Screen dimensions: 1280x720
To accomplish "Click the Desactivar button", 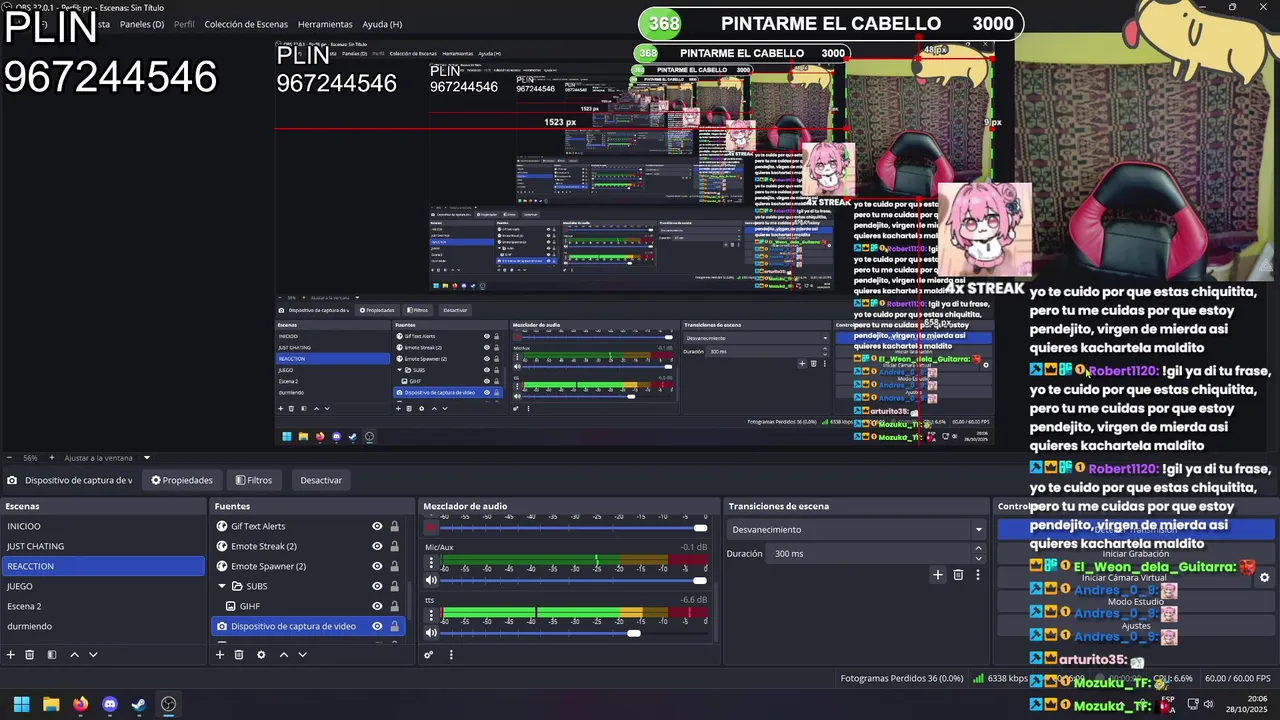I will click(321, 480).
